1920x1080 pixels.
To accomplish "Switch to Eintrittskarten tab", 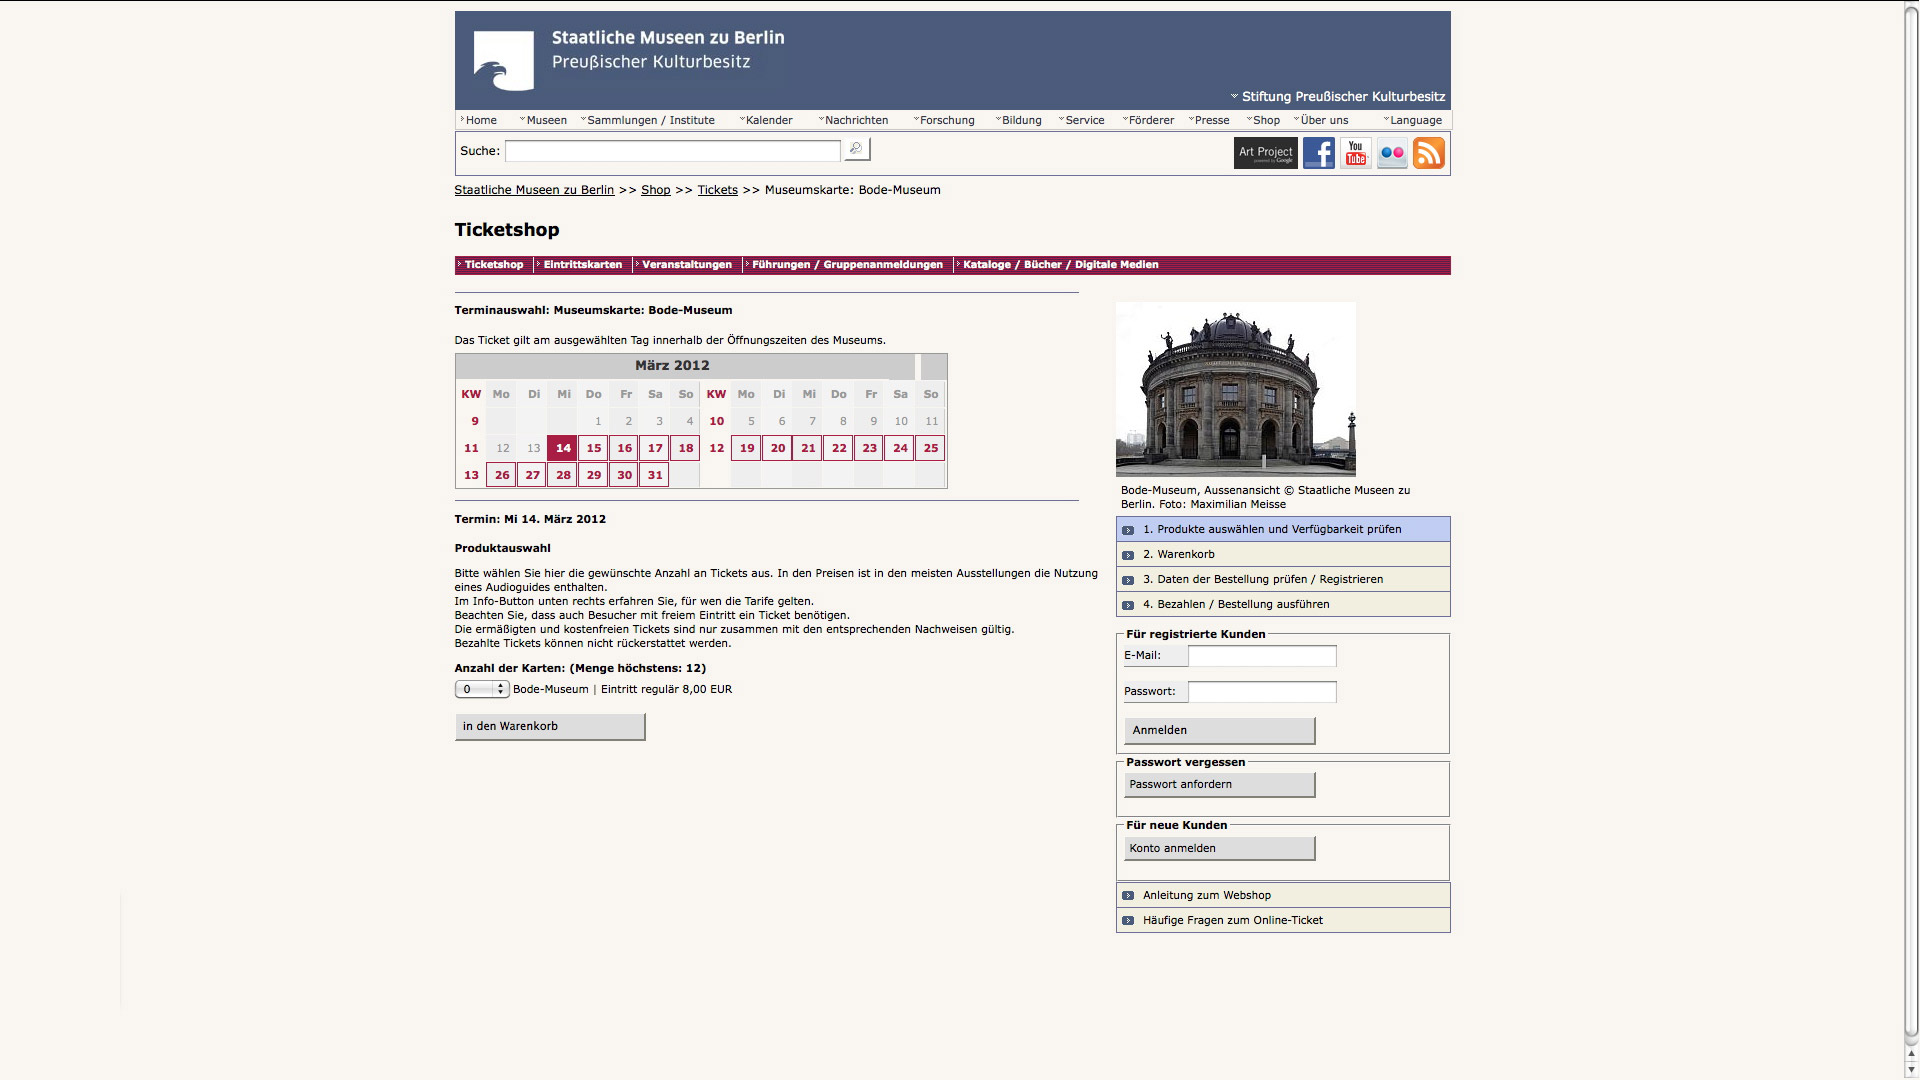I will click(582, 265).
